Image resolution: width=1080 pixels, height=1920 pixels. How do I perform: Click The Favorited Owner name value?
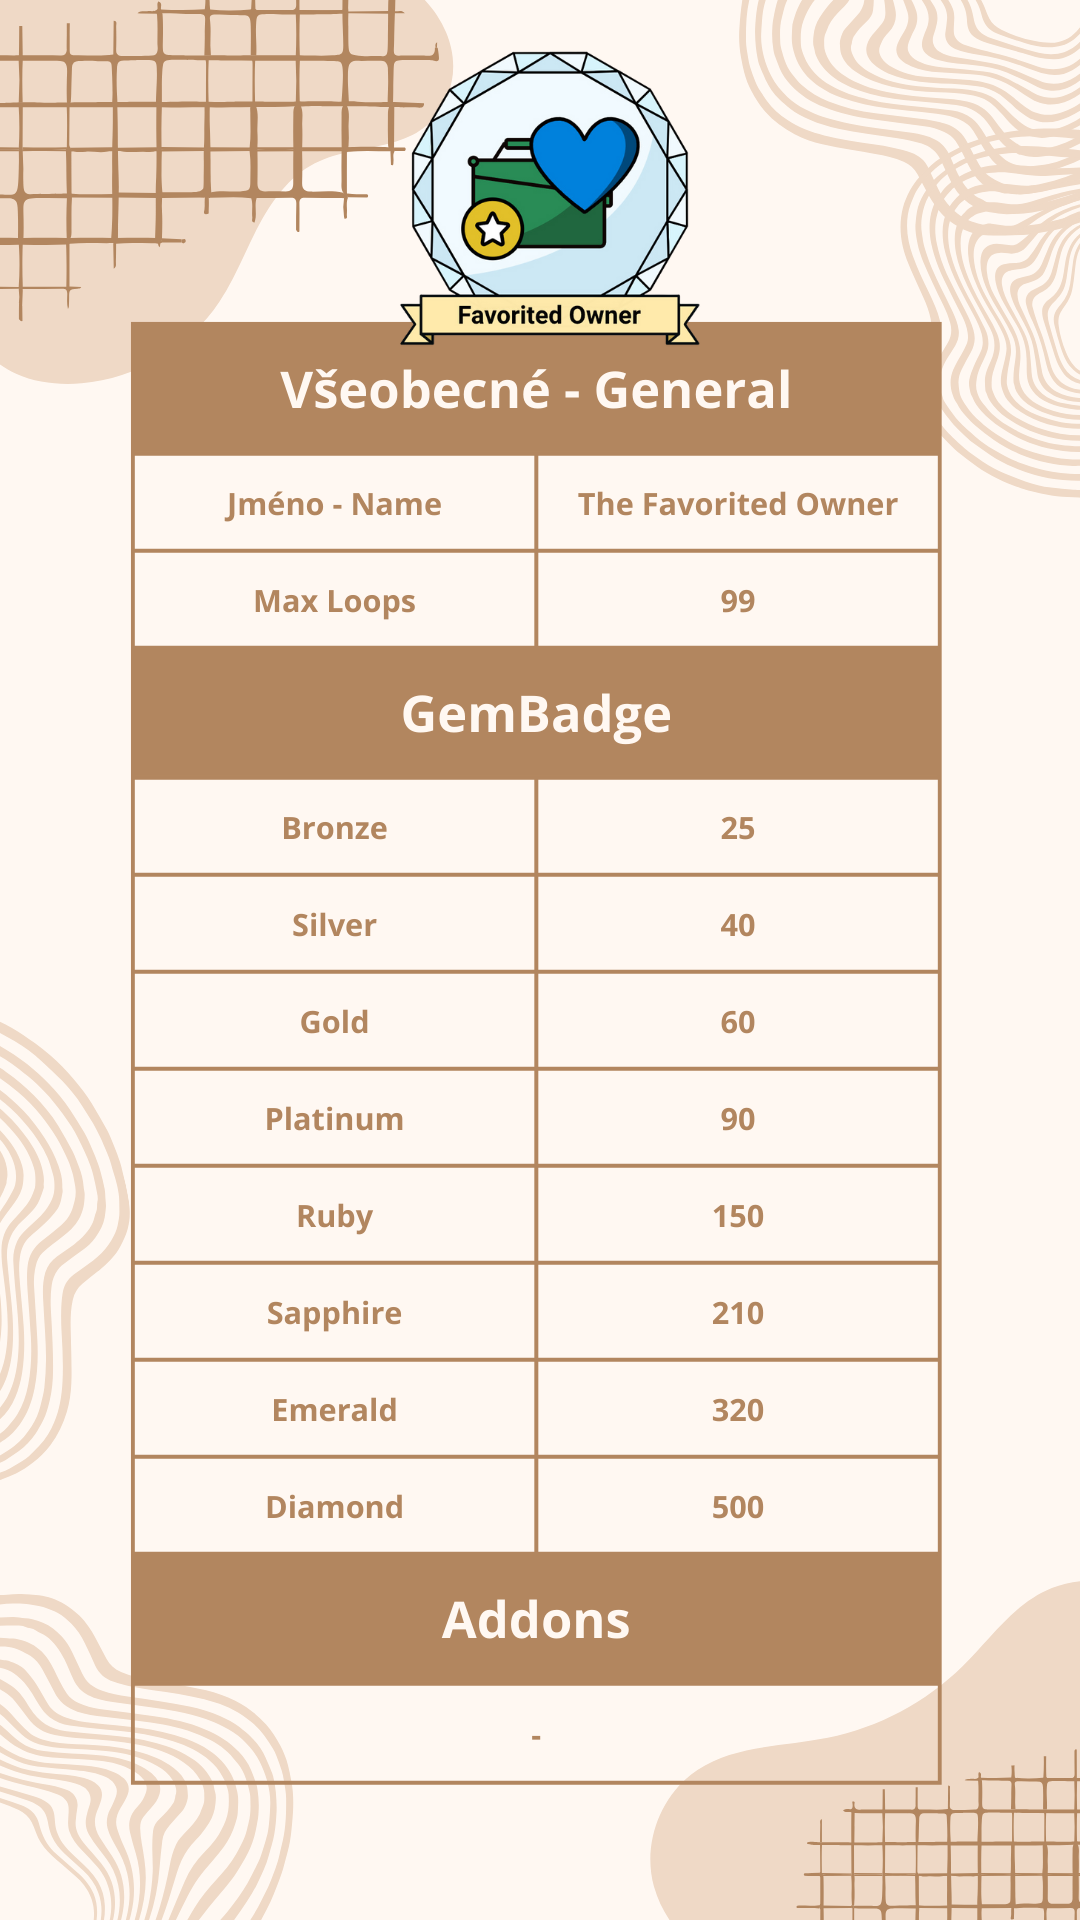coord(738,504)
